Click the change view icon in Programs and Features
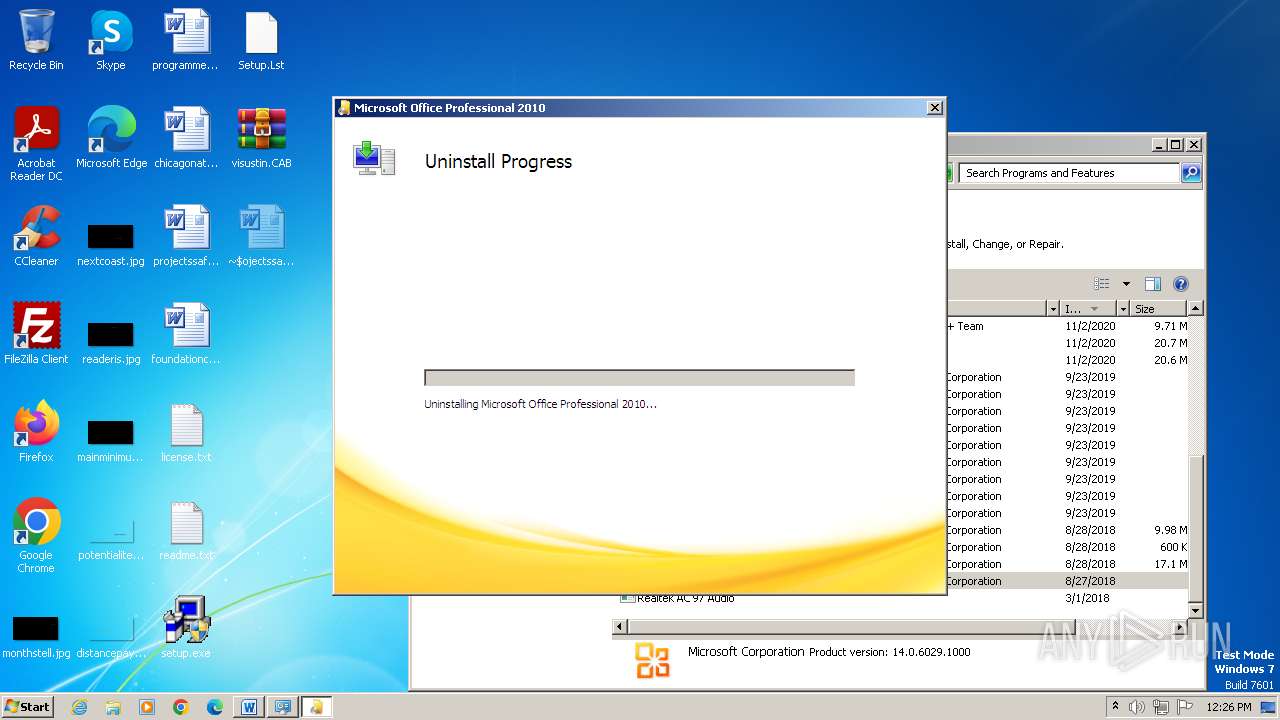The height and width of the screenshot is (720, 1280). click(x=1102, y=284)
